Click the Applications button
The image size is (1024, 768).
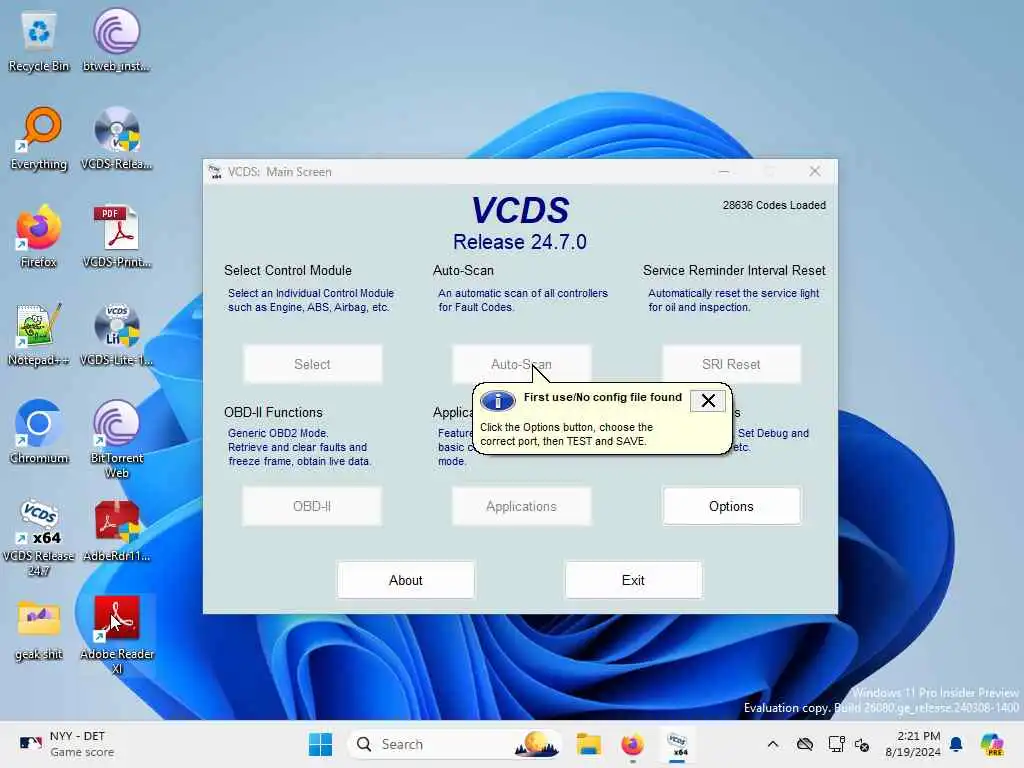pos(521,506)
